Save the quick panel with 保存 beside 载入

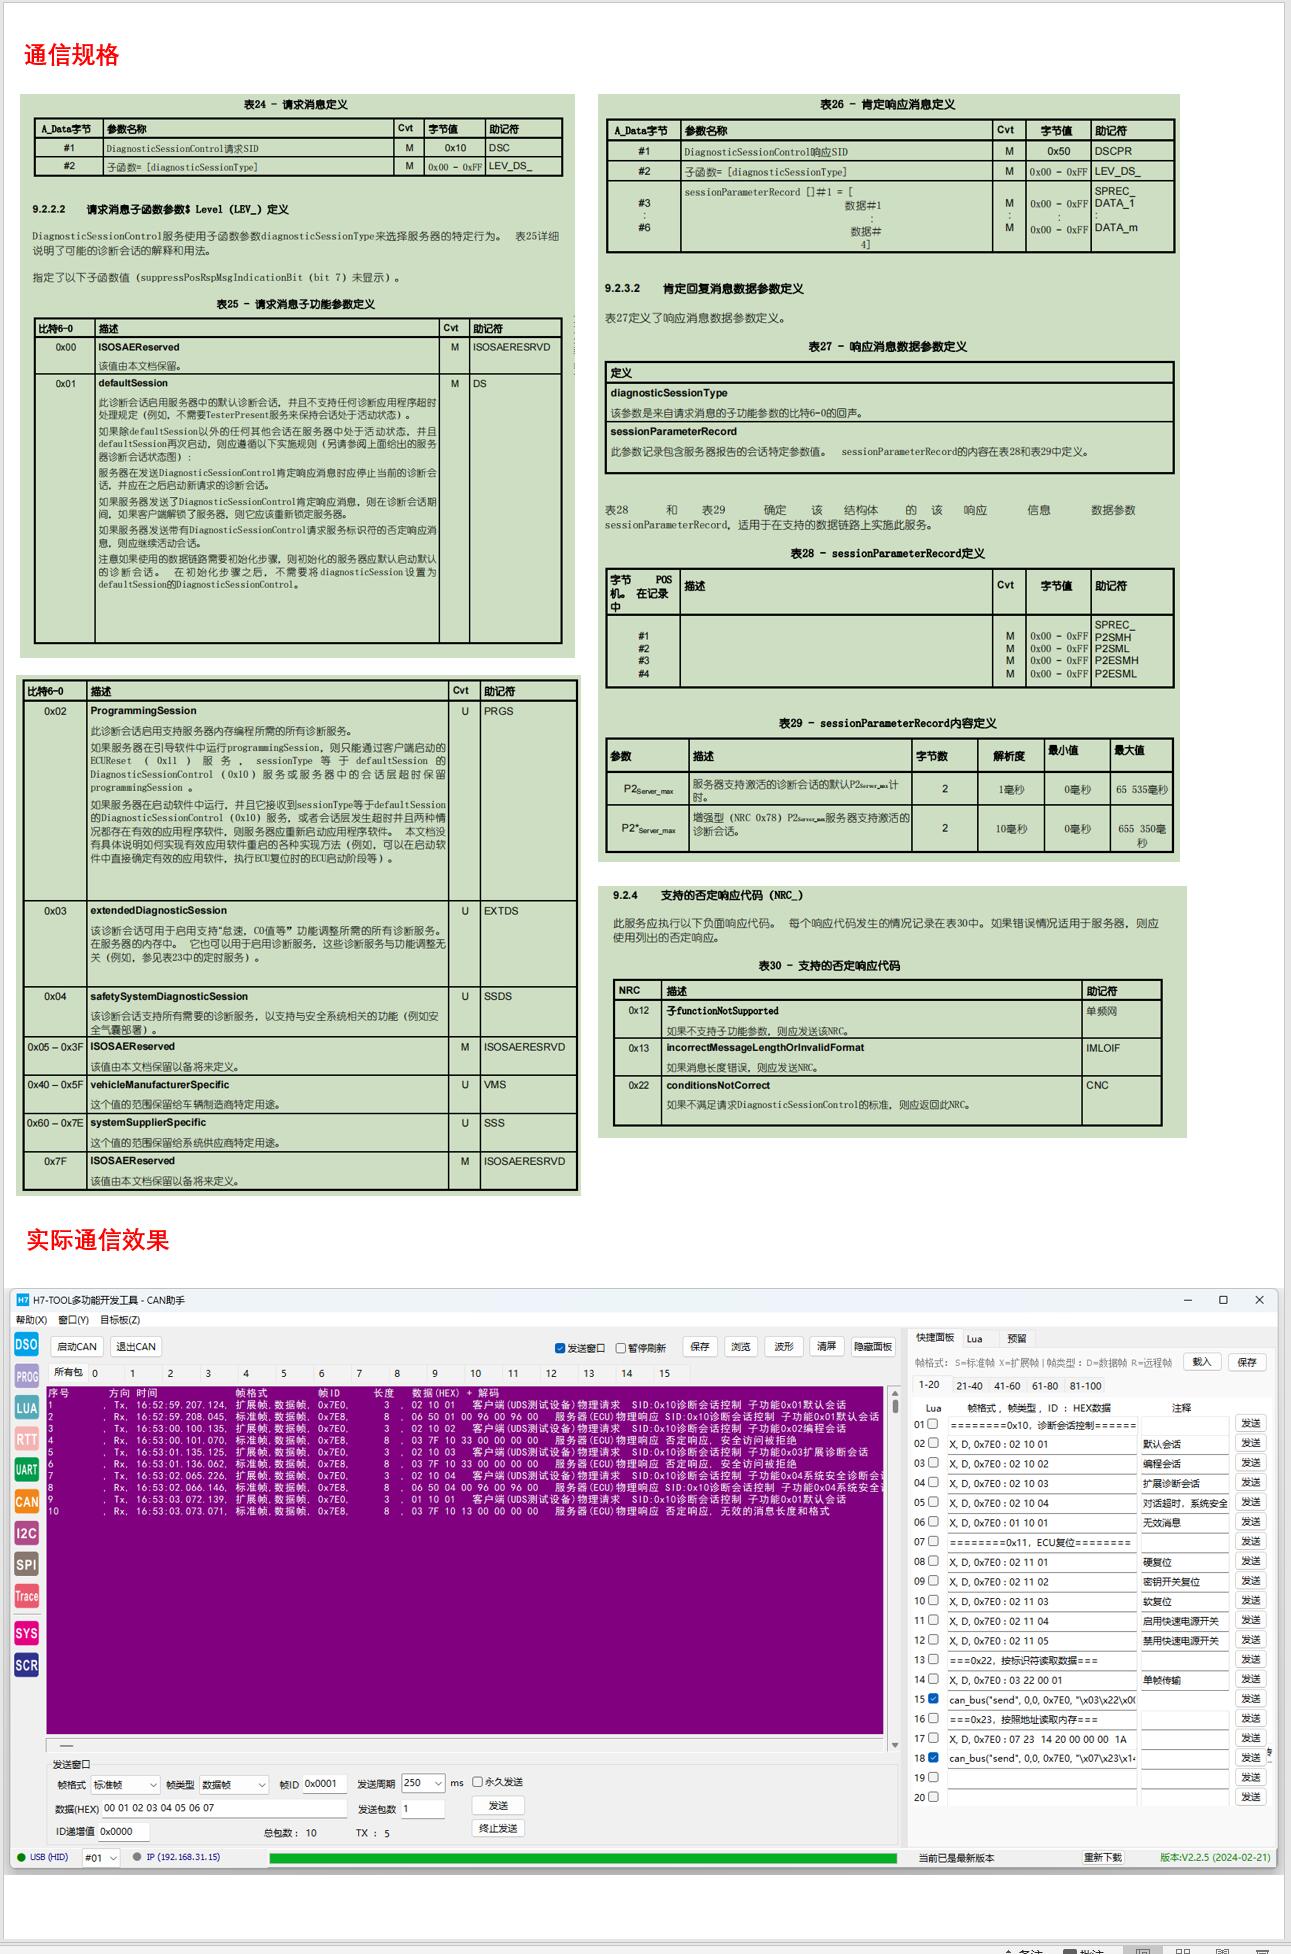[1247, 1362]
